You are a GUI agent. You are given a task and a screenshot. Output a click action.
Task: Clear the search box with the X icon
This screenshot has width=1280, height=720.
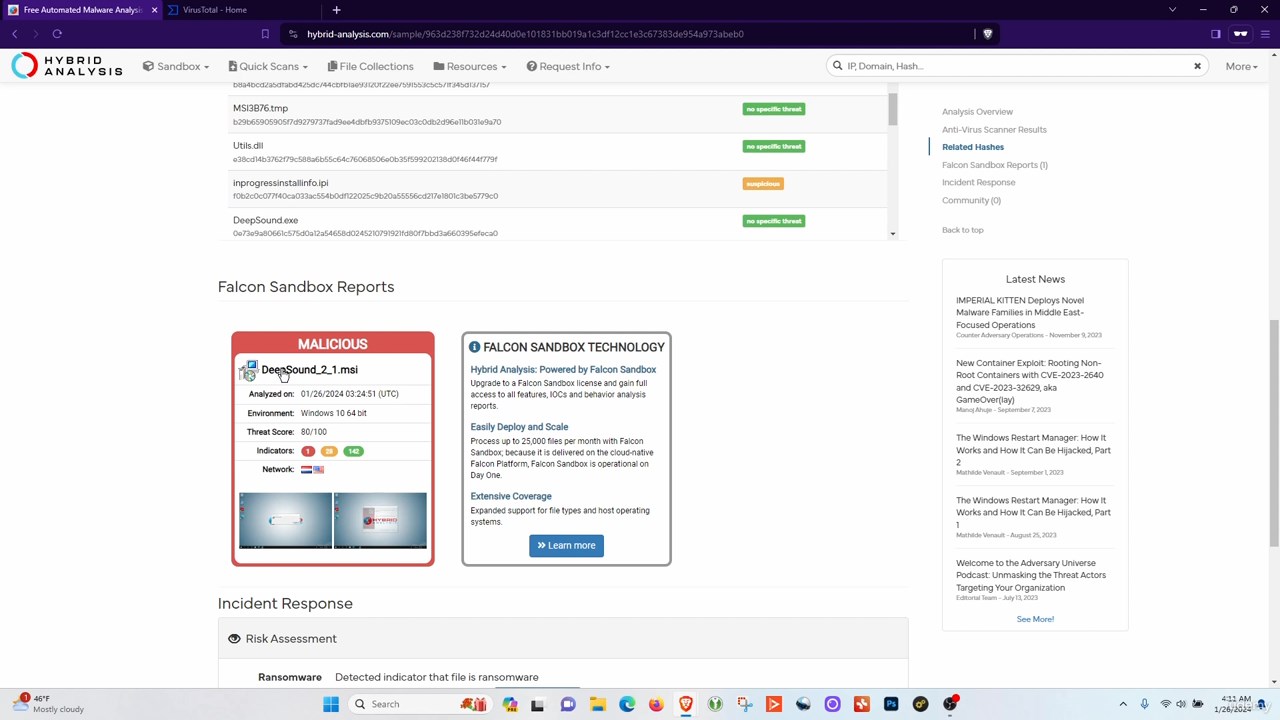[1197, 66]
